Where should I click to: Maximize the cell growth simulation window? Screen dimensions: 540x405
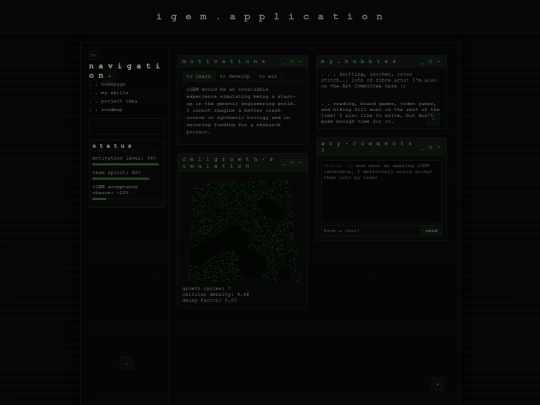pyautogui.click(x=292, y=163)
